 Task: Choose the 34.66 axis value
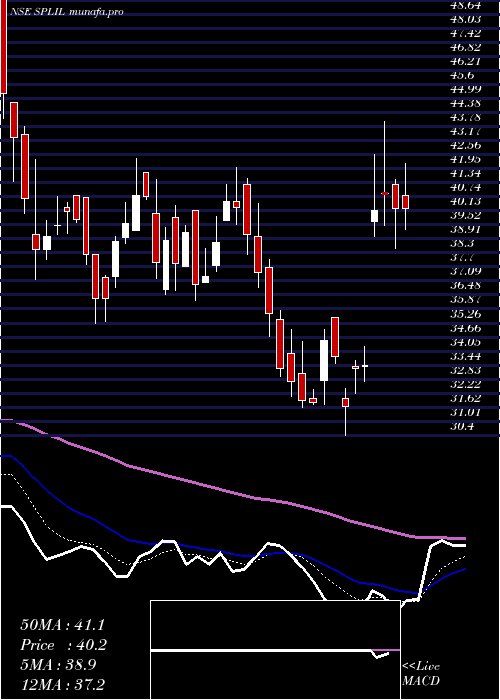(467, 328)
